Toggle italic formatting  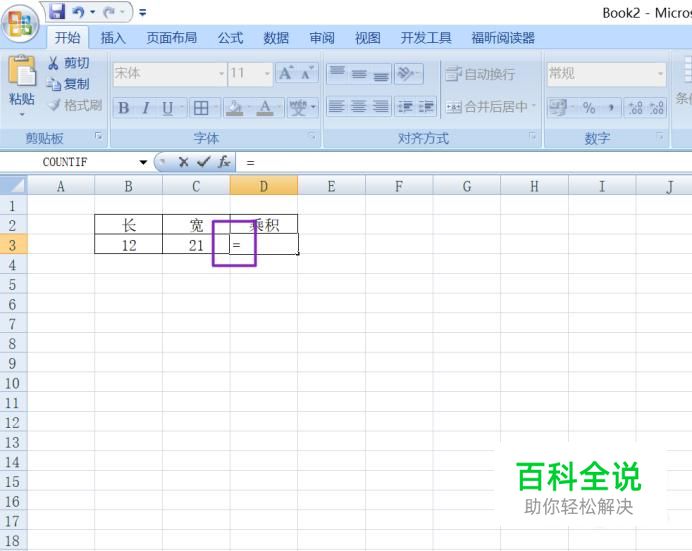(146, 108)
